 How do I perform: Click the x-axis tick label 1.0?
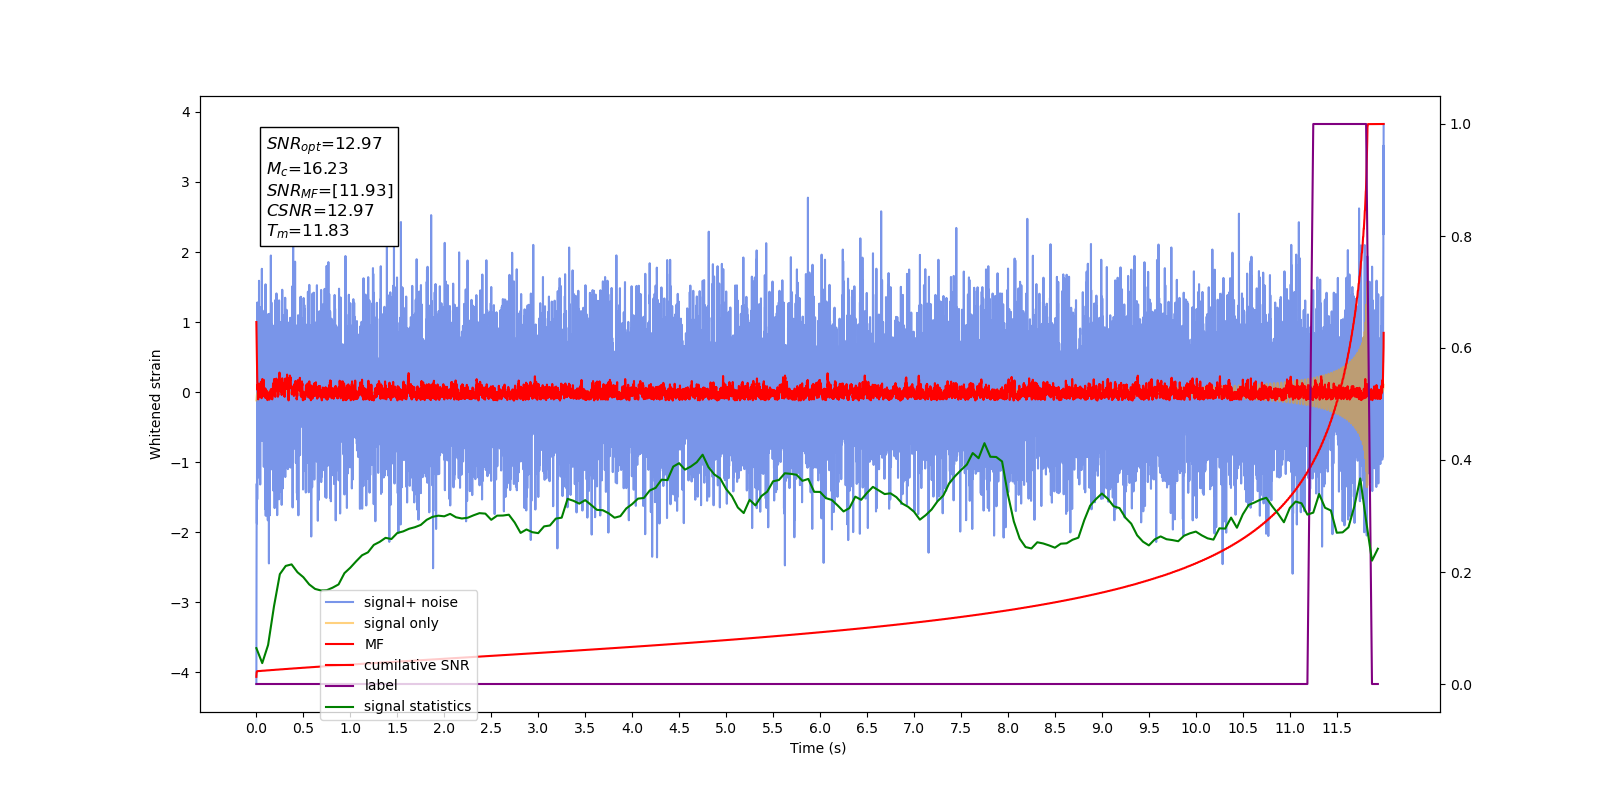tap(350, 728)
